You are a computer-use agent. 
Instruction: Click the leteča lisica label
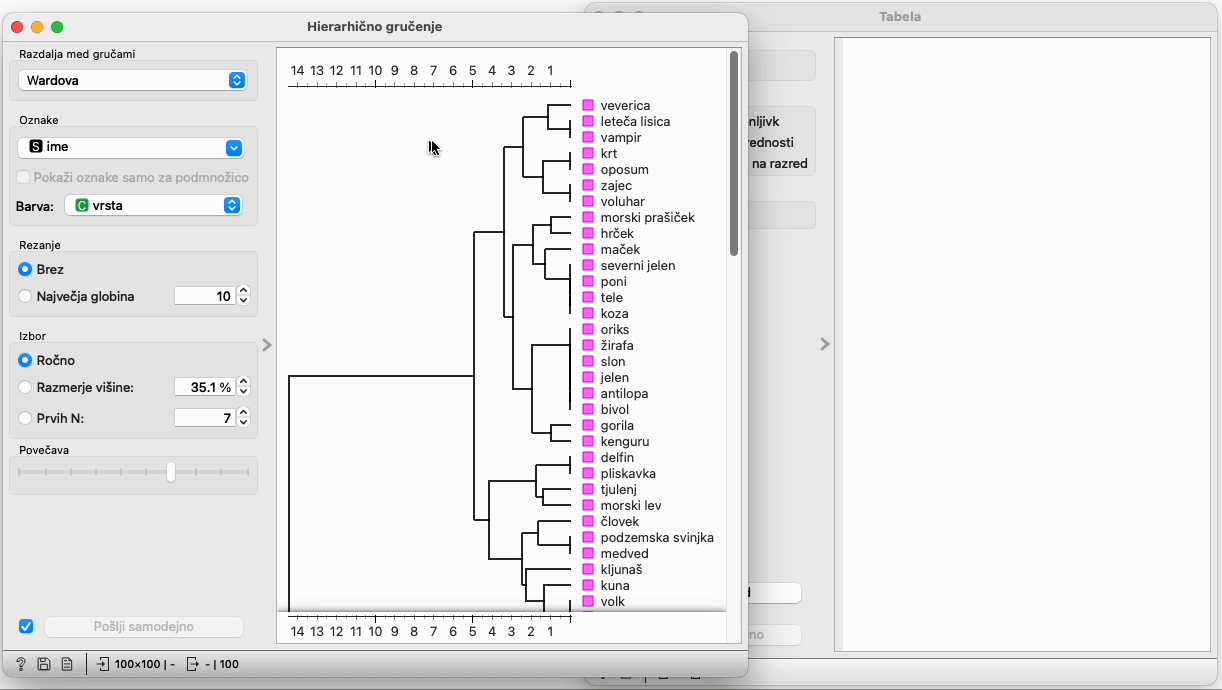click(635, 121)
